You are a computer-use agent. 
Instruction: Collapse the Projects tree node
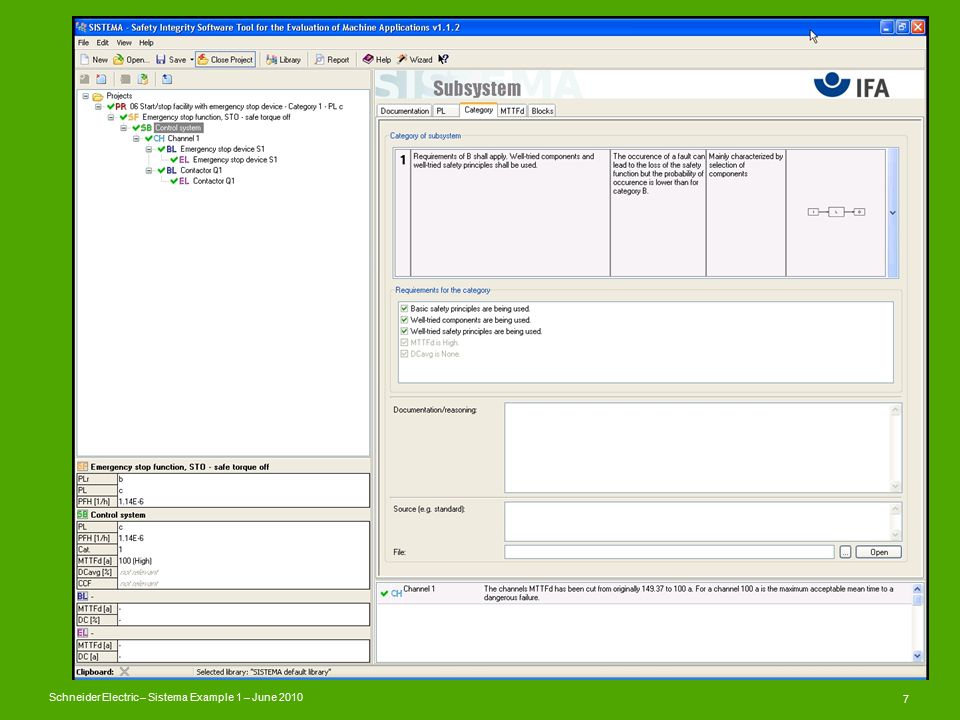click(86, 96)
